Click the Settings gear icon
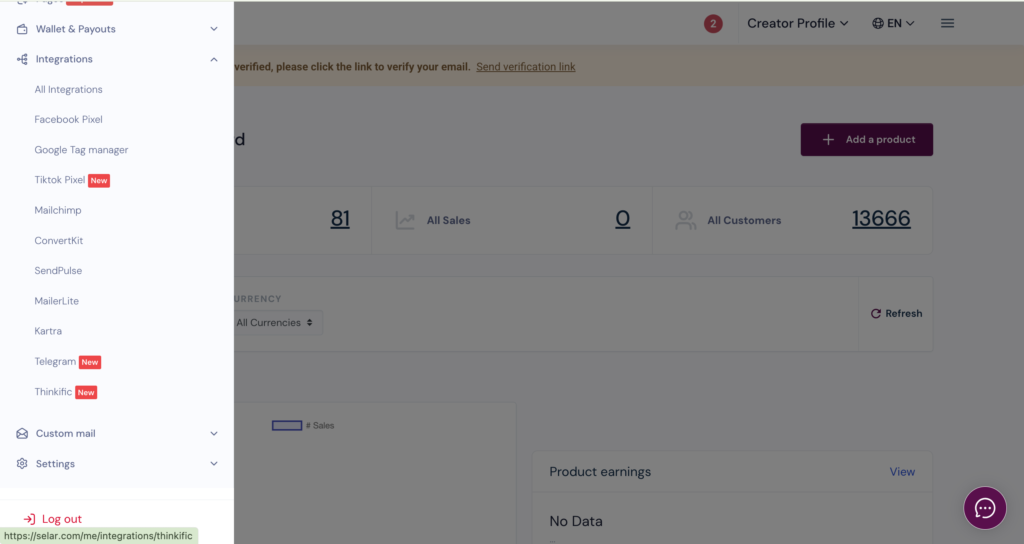Image resolution: width=1024 pixels, height=544 pixels. pos(22,464)
